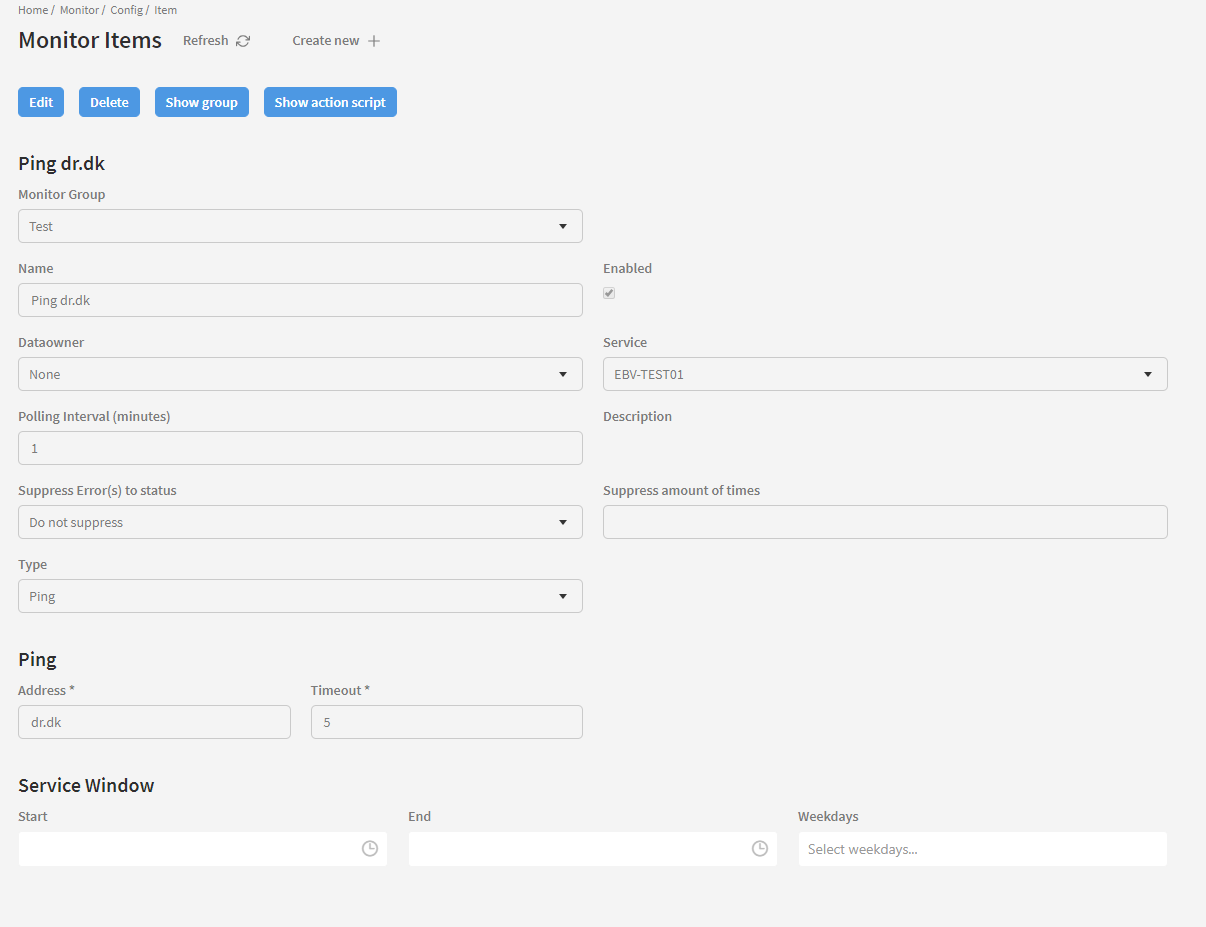This screenshot has width=1206, height=927.
Task: Open Config in the breadcrumb trail
Action: click(x=126, y=10)
